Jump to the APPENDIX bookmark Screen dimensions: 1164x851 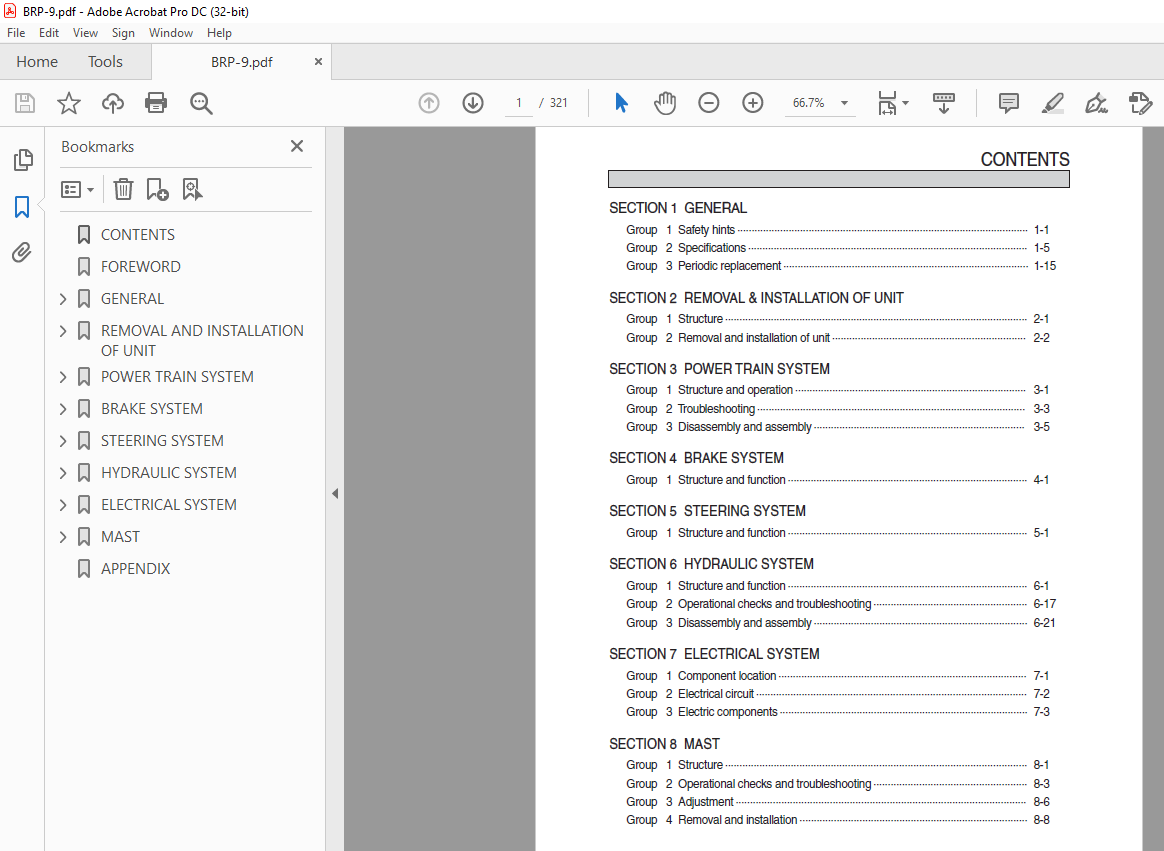(x=136, y=569)
